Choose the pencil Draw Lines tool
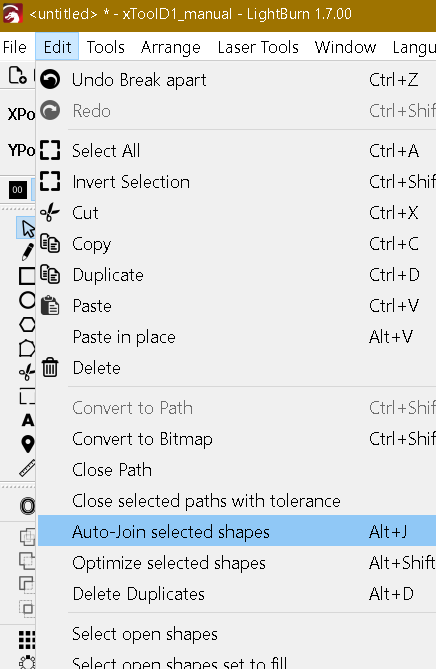Viewport: 436px width, 669px height. pos(27,252)
